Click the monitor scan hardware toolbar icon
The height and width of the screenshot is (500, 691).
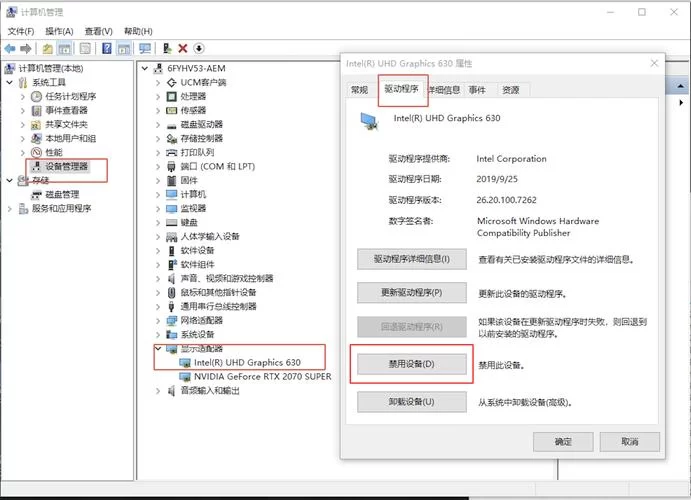coord(145,48)
